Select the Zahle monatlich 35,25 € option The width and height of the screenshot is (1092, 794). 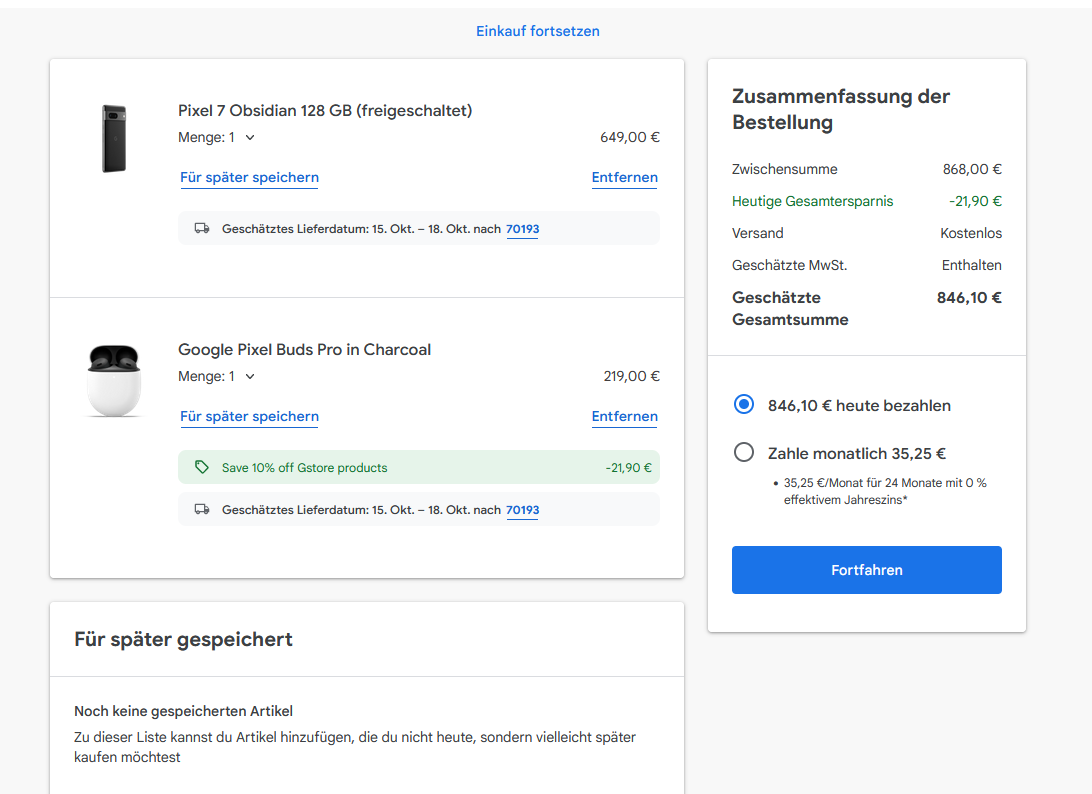coord(743,453)
